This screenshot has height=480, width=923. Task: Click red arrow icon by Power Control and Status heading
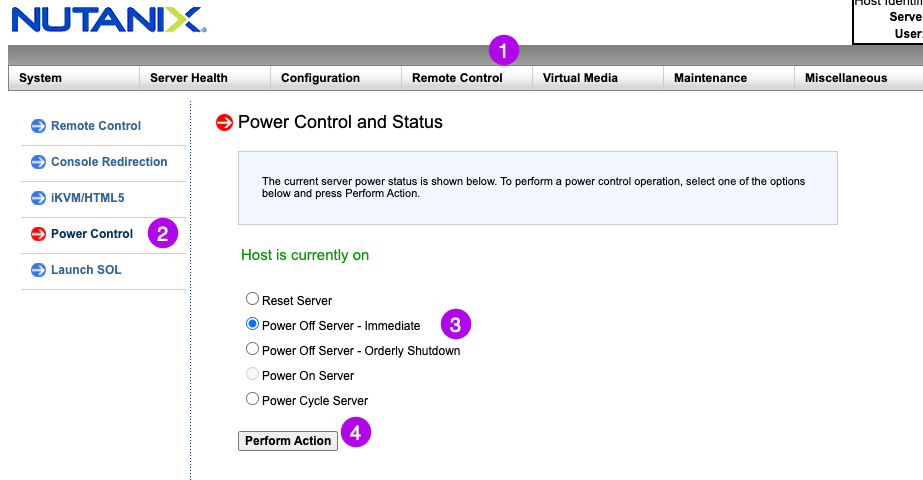[x=224, y=123]
